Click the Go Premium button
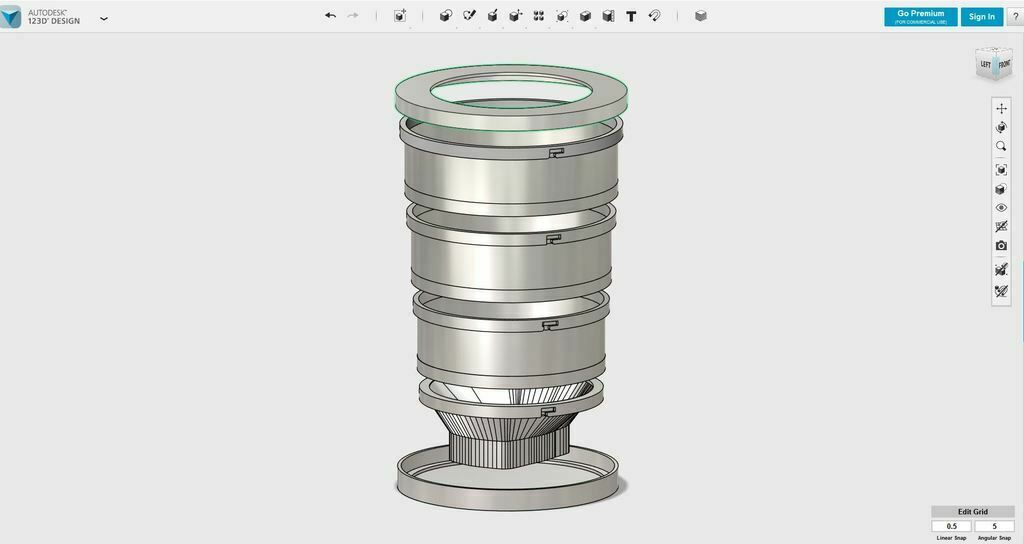The width and height of the screenshot is (1024, 544). pos(921,16)
